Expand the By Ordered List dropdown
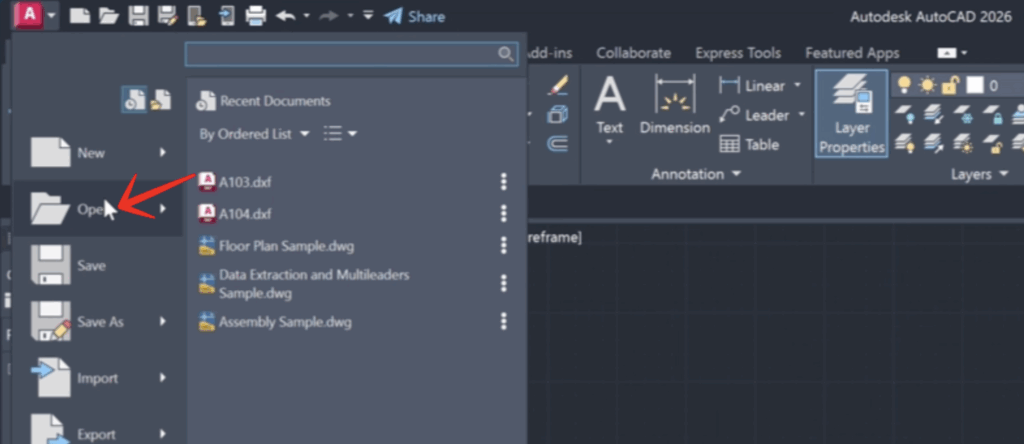Viewport: 1024px width, 444px height. click(254, 133)
